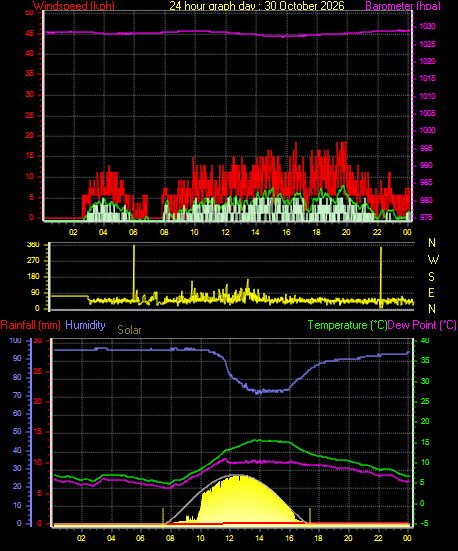Click the compass "E" direction label

432,293
